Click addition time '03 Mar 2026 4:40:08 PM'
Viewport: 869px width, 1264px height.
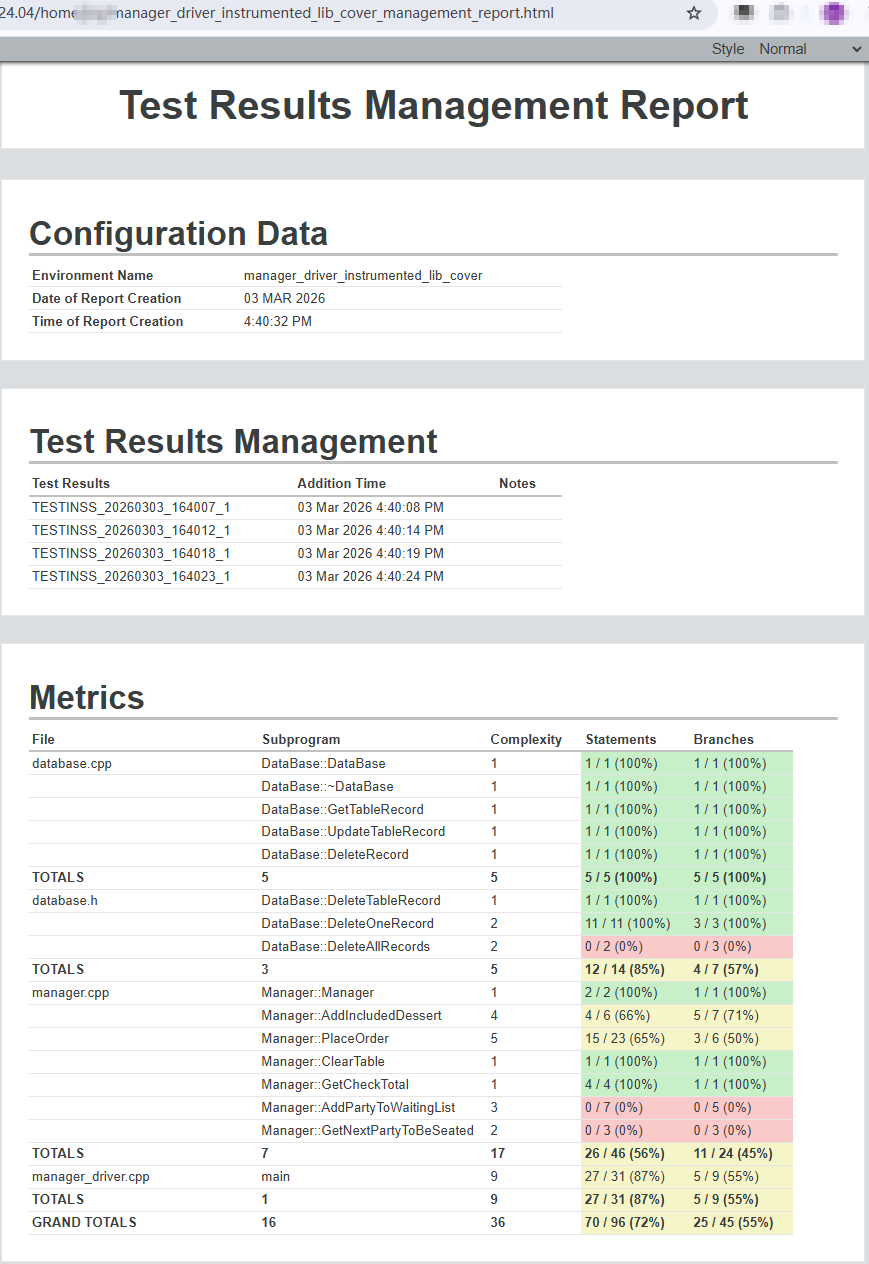coord(370,507)
